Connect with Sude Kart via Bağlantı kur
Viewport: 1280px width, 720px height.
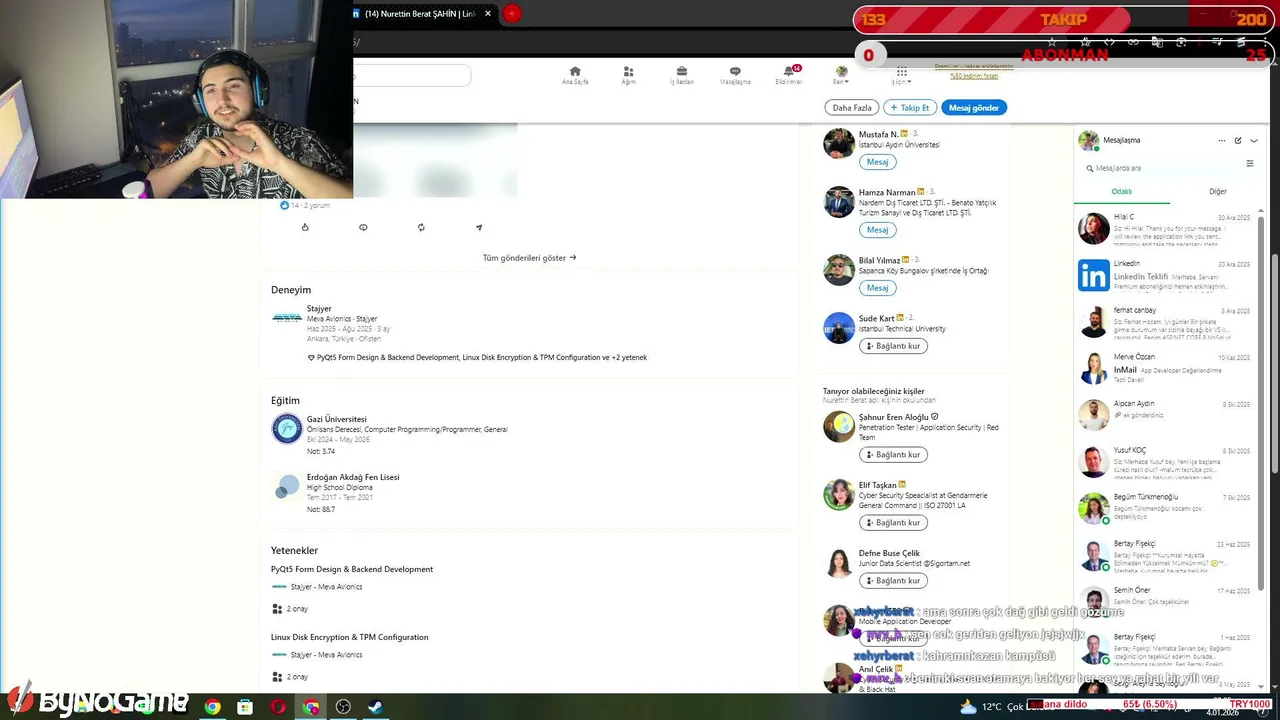click(x=893, y=346)
